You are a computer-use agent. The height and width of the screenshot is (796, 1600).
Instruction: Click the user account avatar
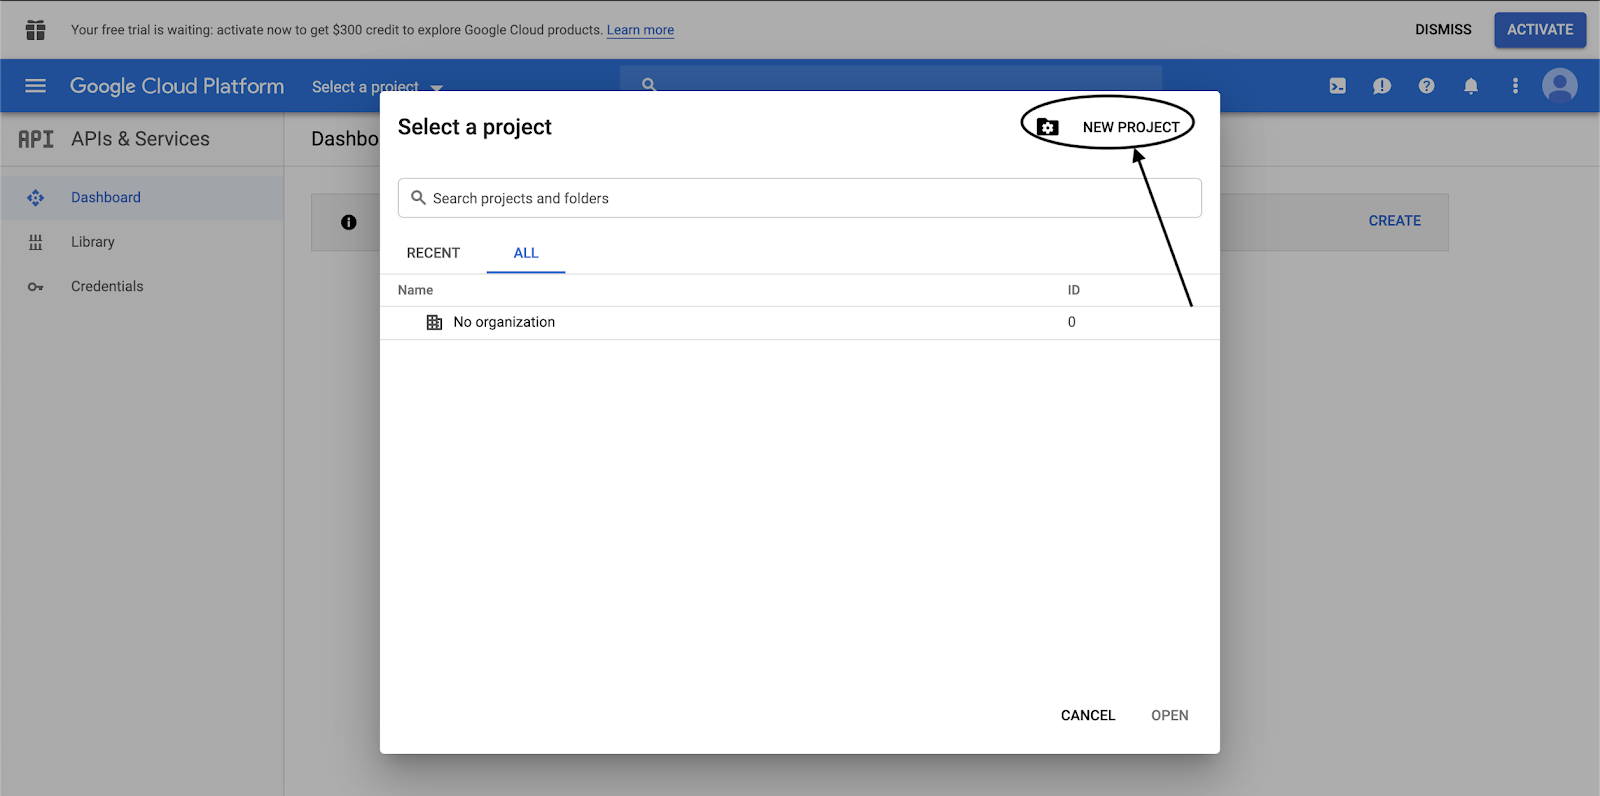tap(1559, 86)
